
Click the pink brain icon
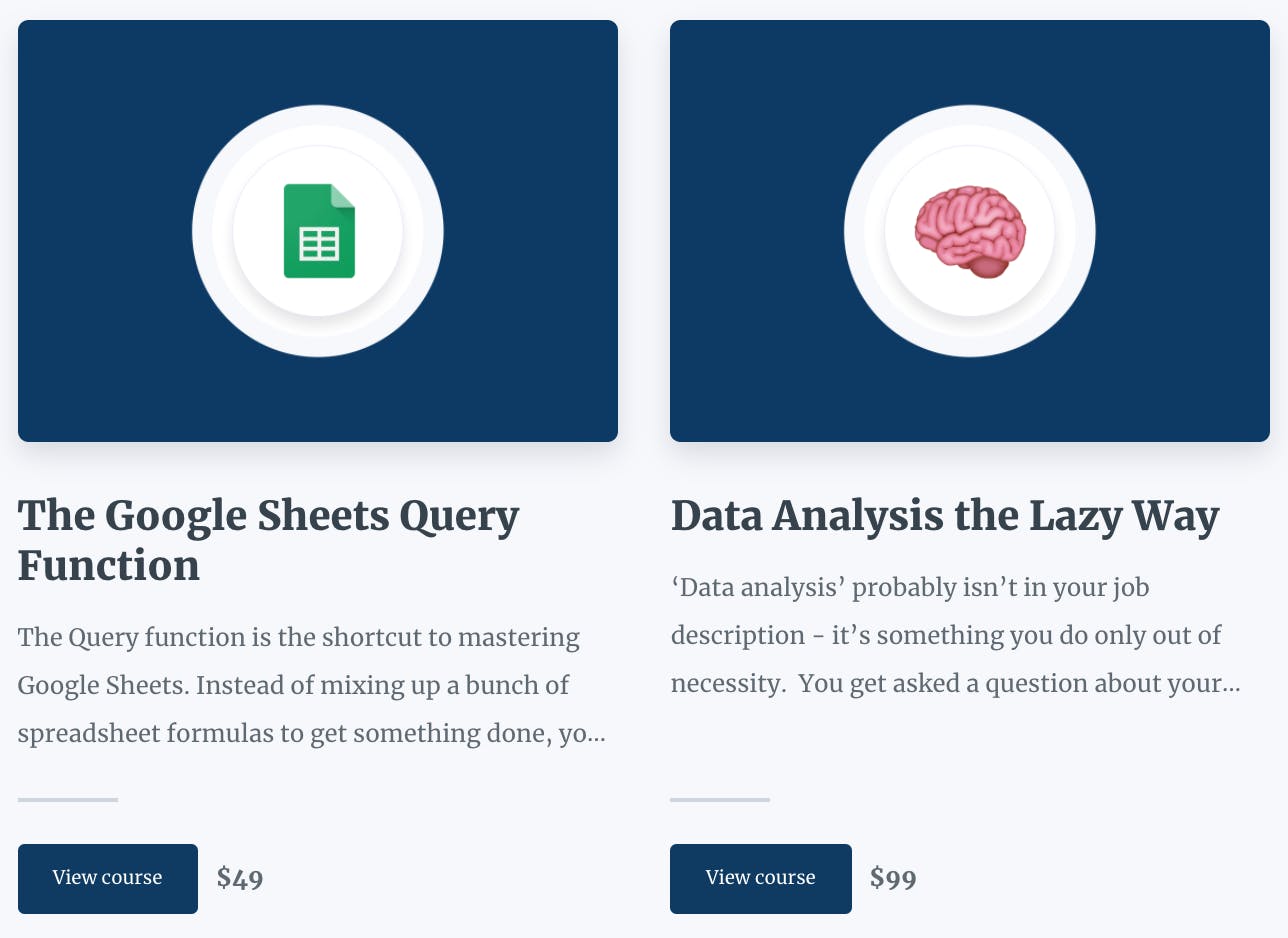click(970, 232)
